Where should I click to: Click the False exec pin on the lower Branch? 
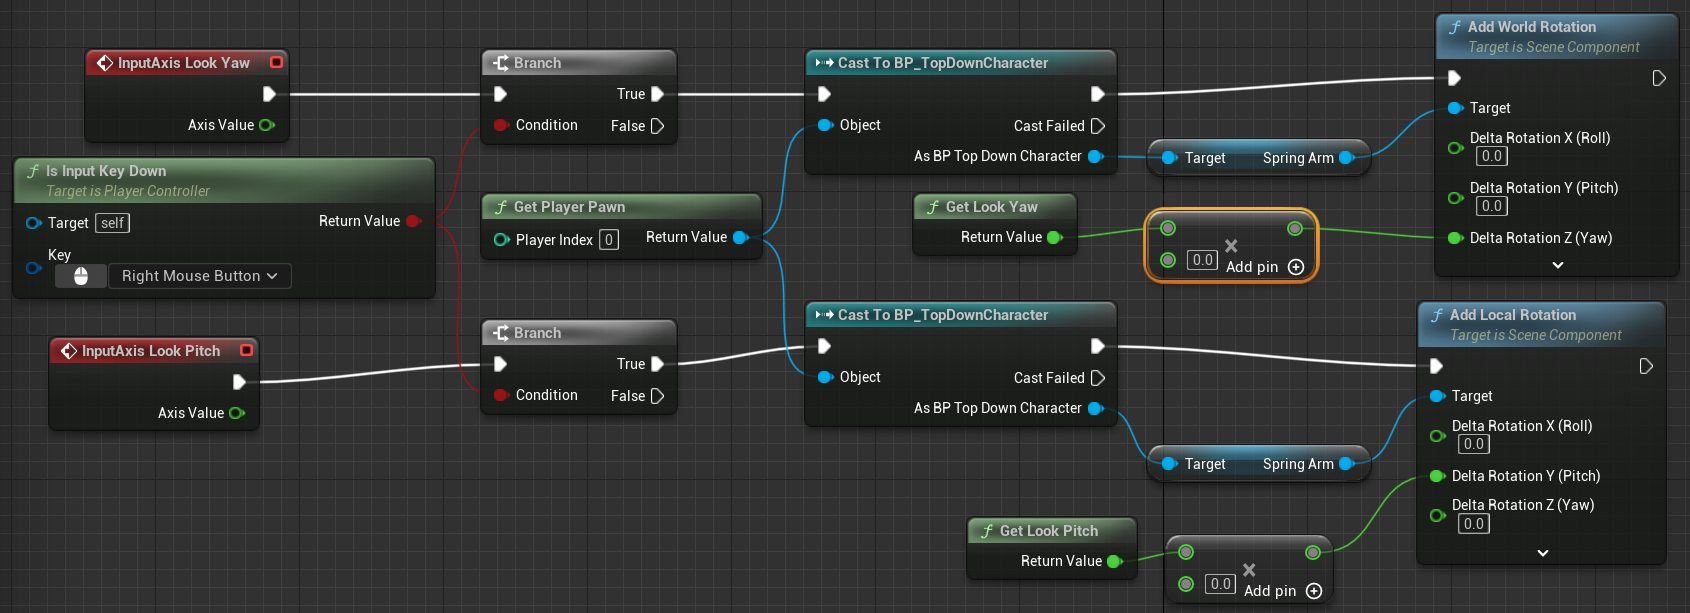point(657,396)
